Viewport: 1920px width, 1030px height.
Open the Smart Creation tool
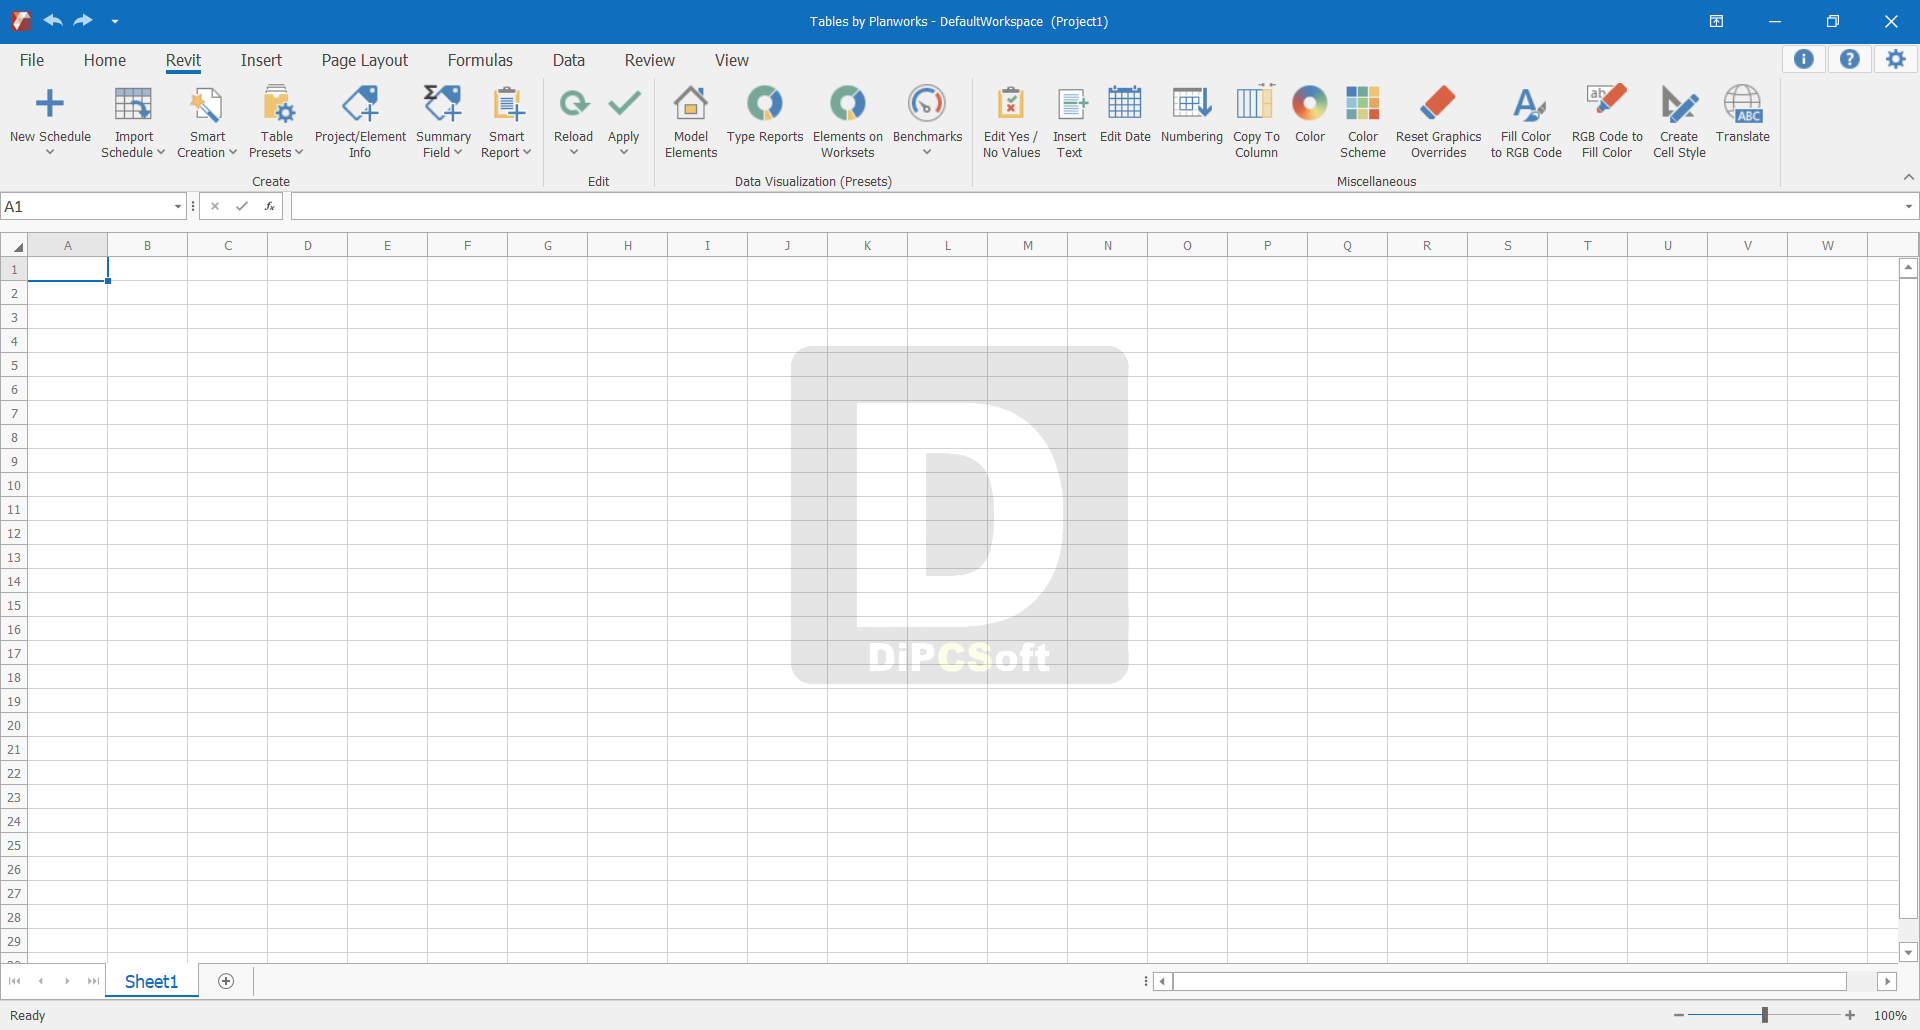coord(207,122)
